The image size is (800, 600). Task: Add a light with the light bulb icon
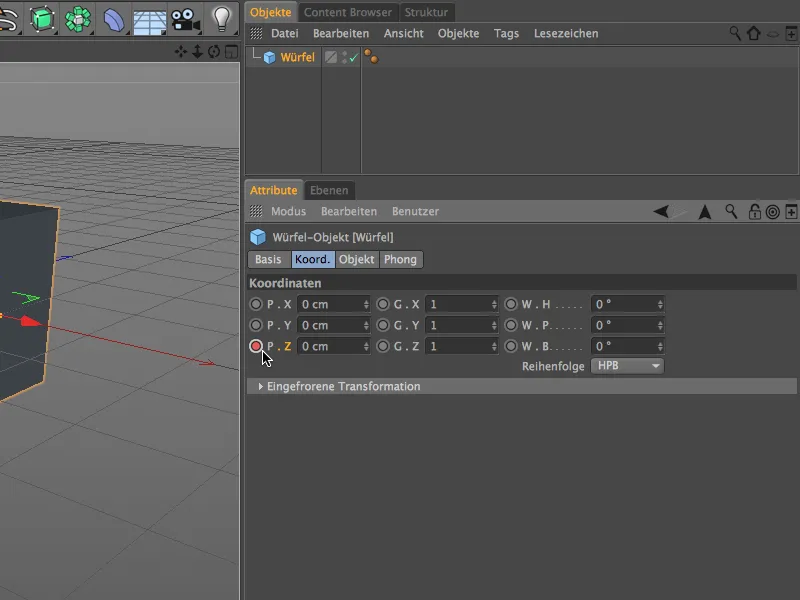pyautogui.click(x=221, y=18)
